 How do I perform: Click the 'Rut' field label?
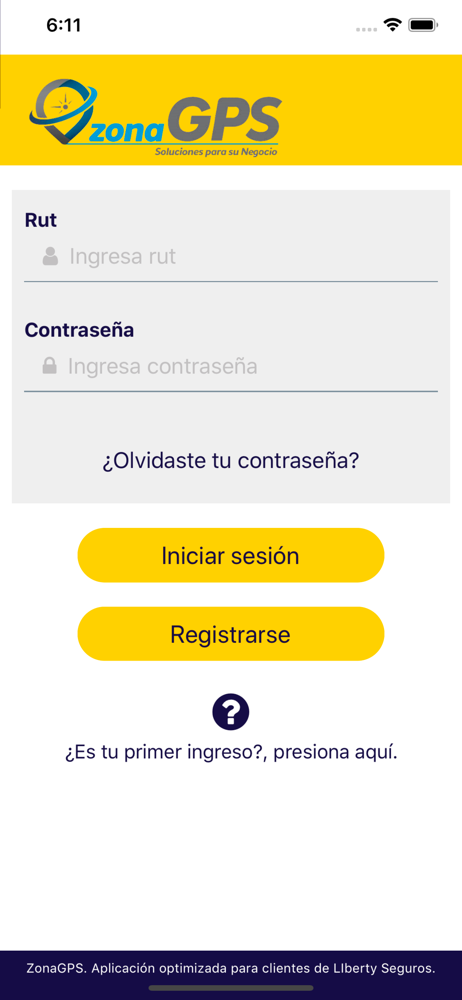click(x=41, y=221)
